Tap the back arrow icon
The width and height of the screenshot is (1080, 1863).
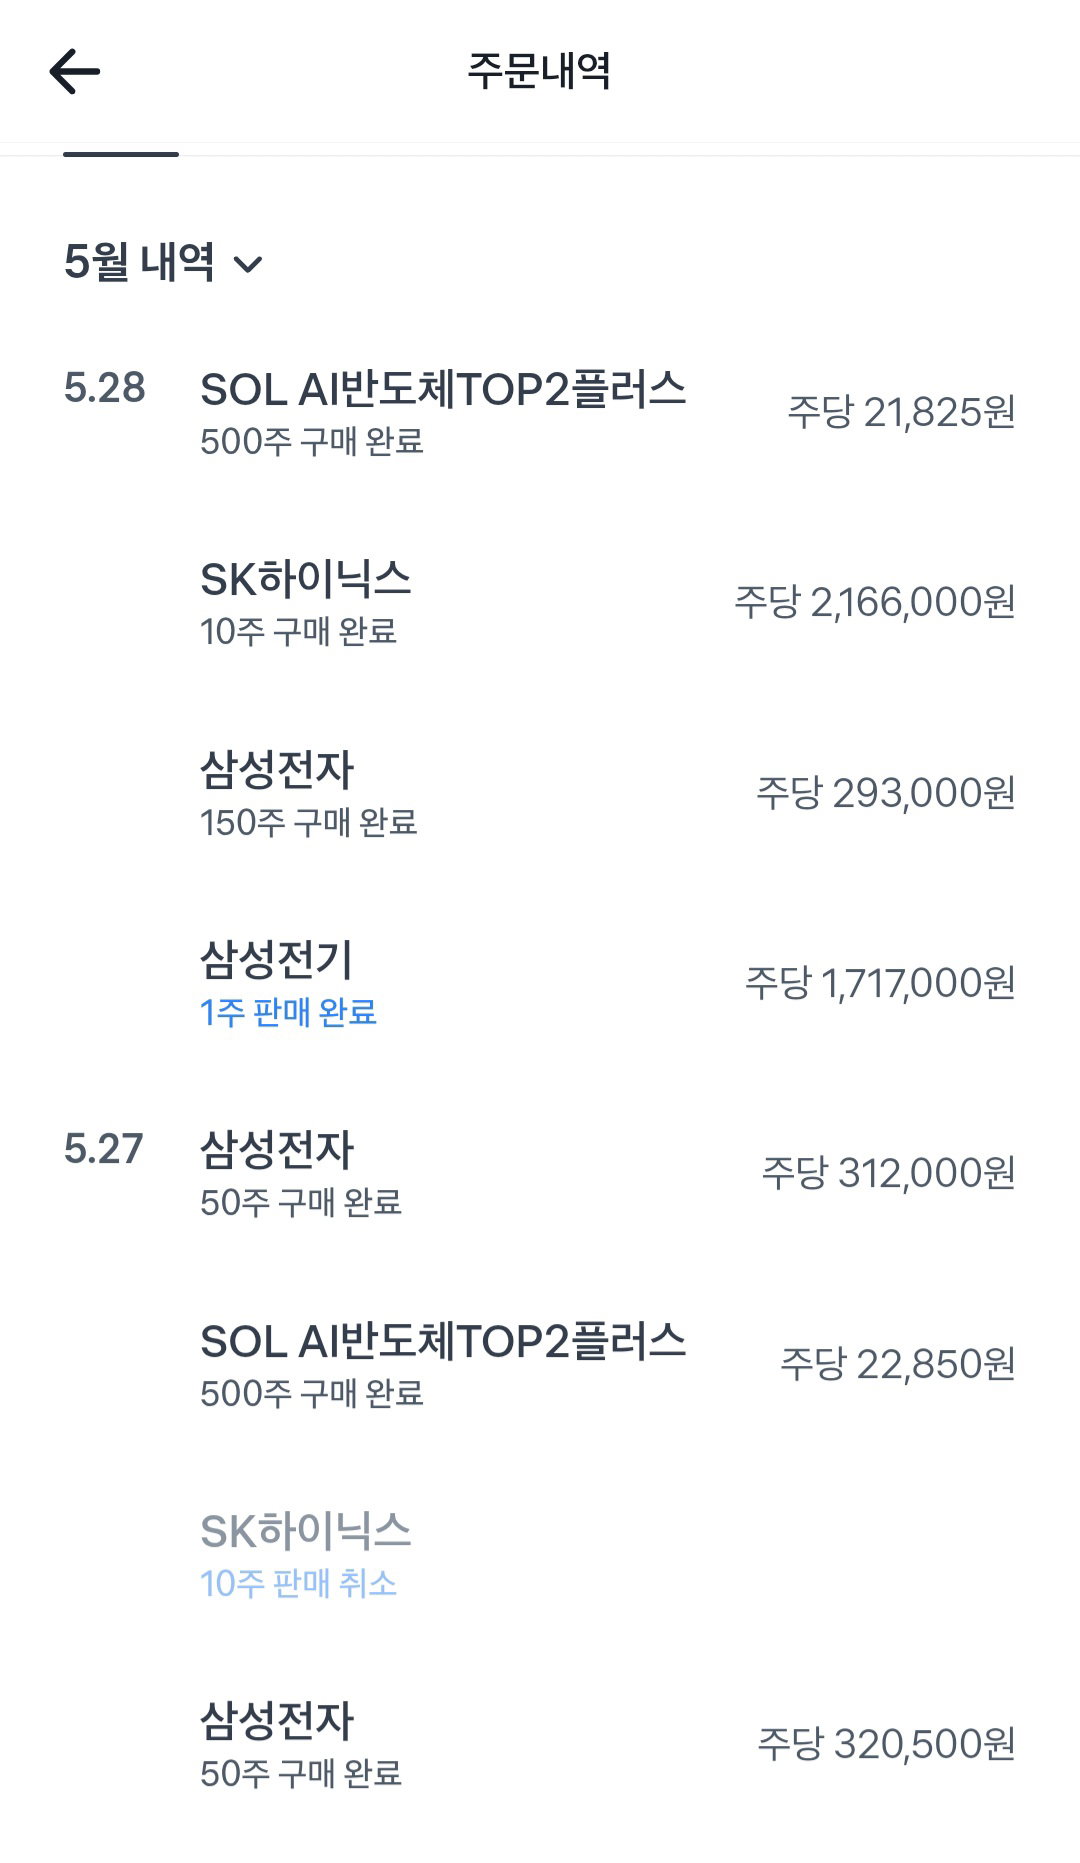(75, 71)
